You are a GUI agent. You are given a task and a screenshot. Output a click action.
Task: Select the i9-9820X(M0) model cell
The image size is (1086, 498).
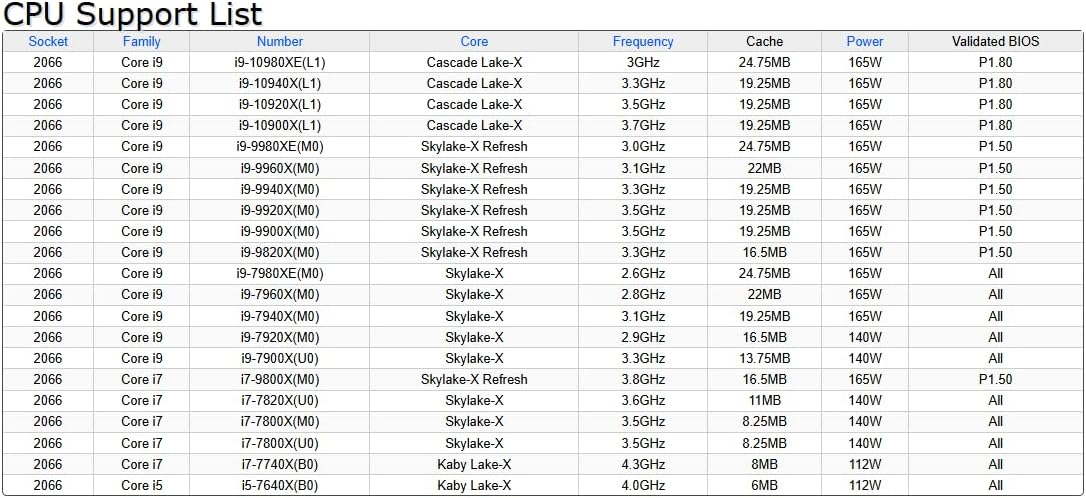coord(280,252)
